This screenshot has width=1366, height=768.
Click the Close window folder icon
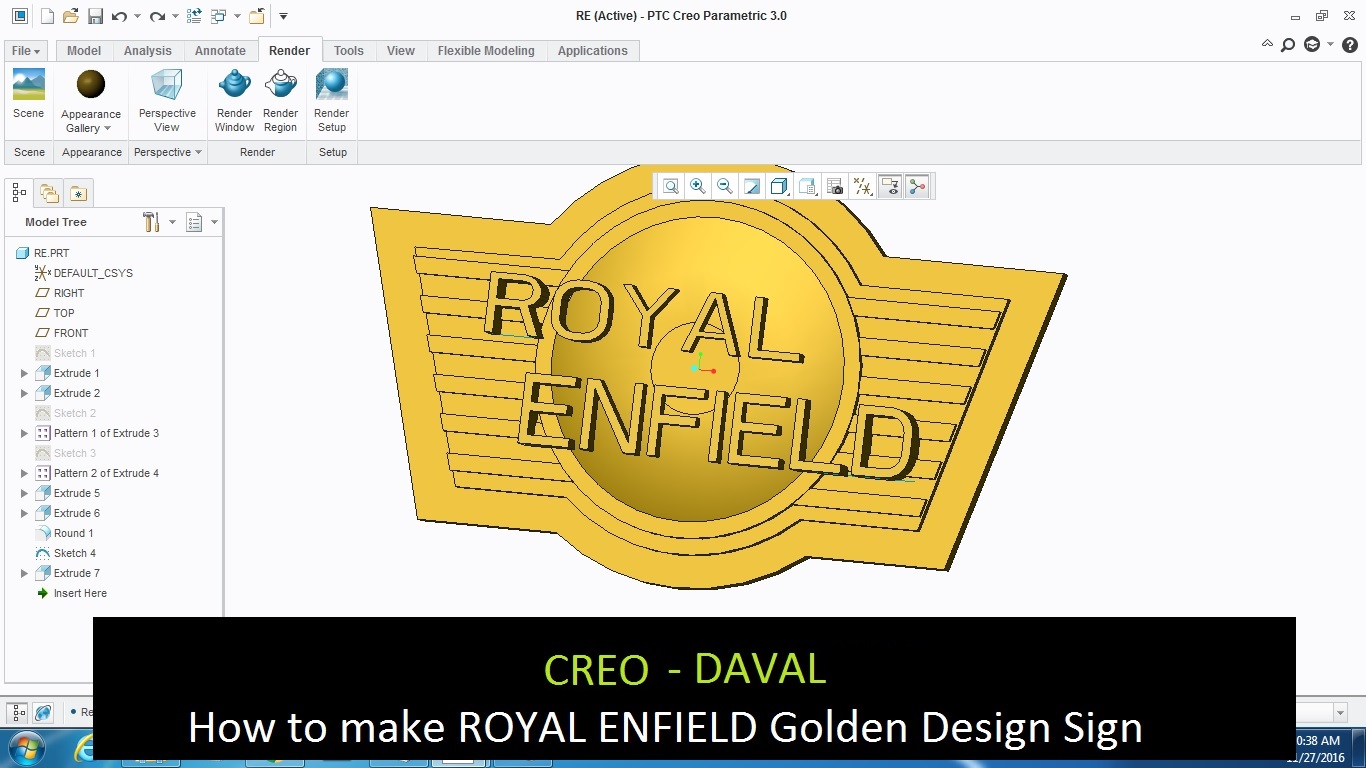click(x=257, y=16)
